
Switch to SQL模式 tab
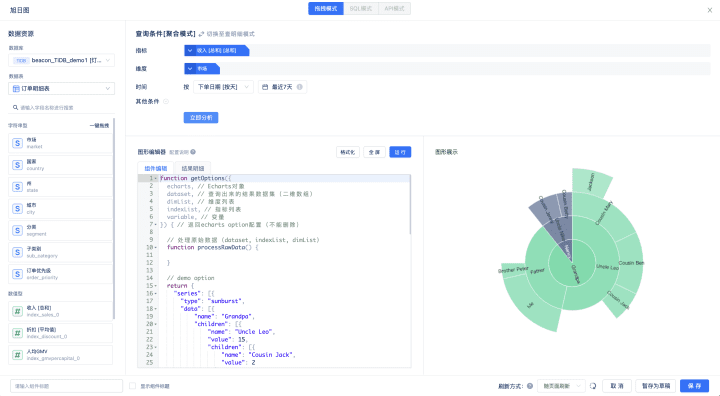tap(361, 9)
